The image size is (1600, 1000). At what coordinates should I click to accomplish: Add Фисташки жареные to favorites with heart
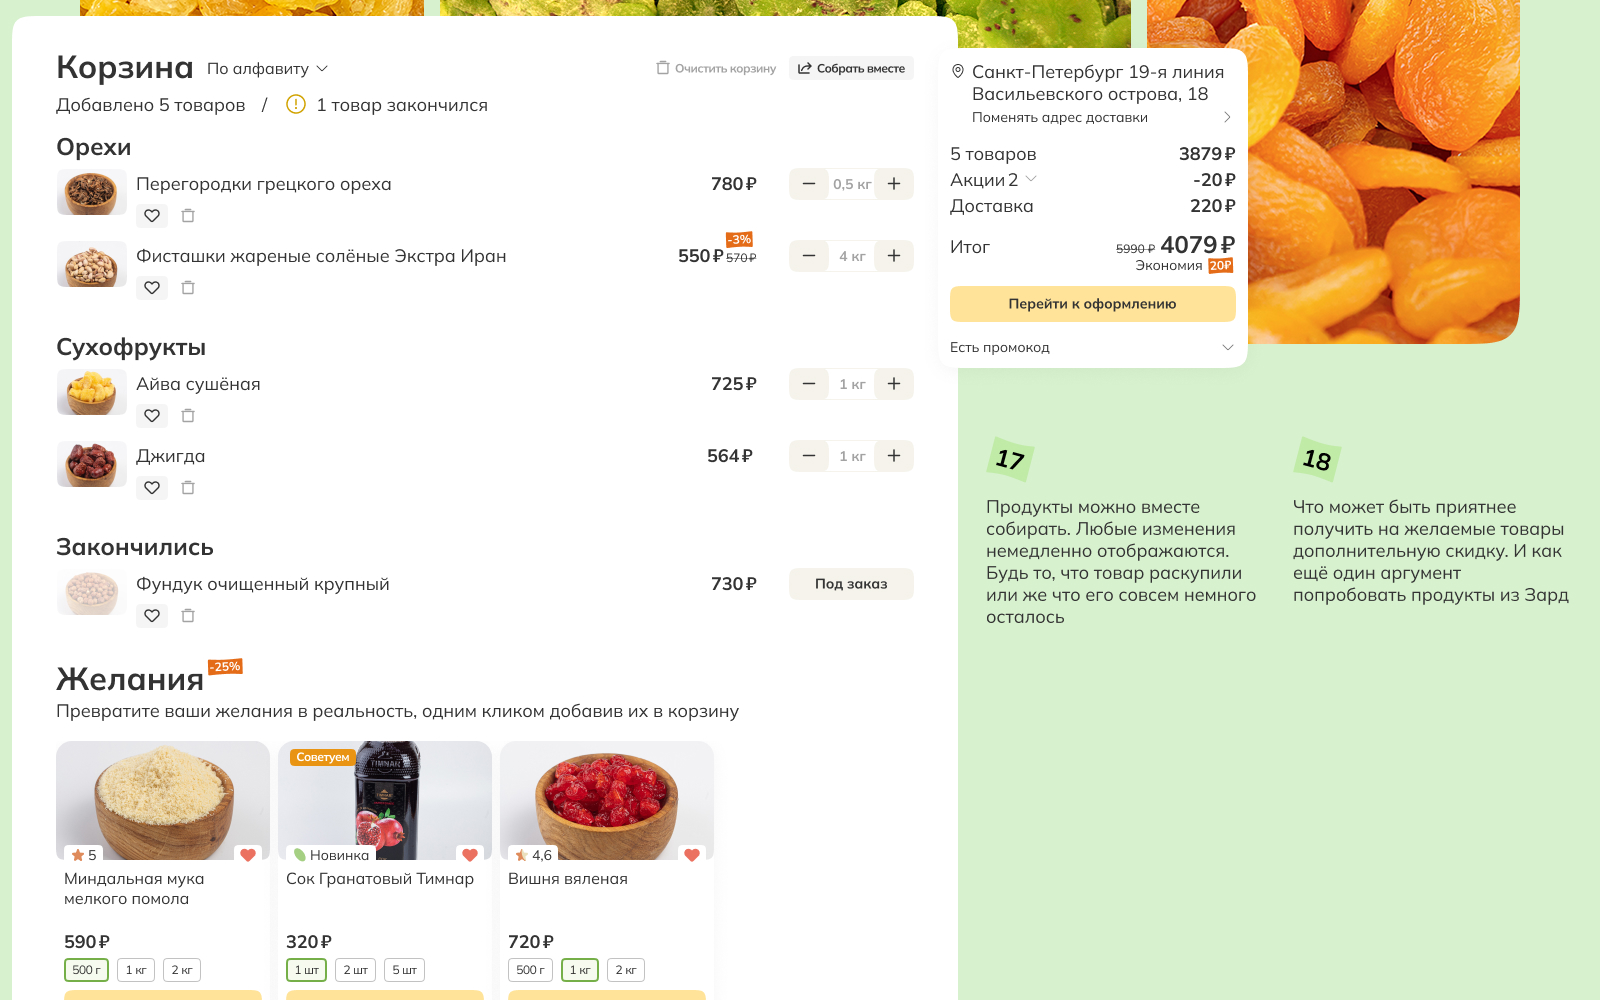[x=152, y=288]
